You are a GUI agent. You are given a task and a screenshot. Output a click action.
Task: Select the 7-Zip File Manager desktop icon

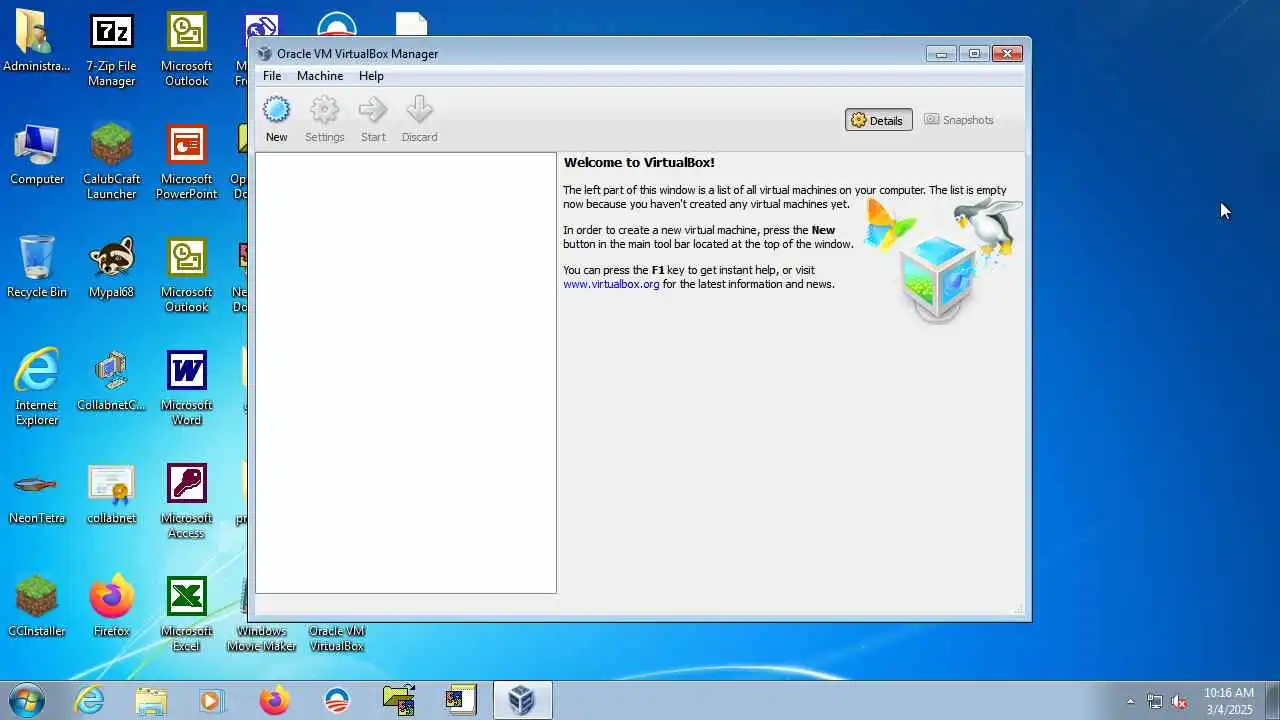(x=111, y=50)
